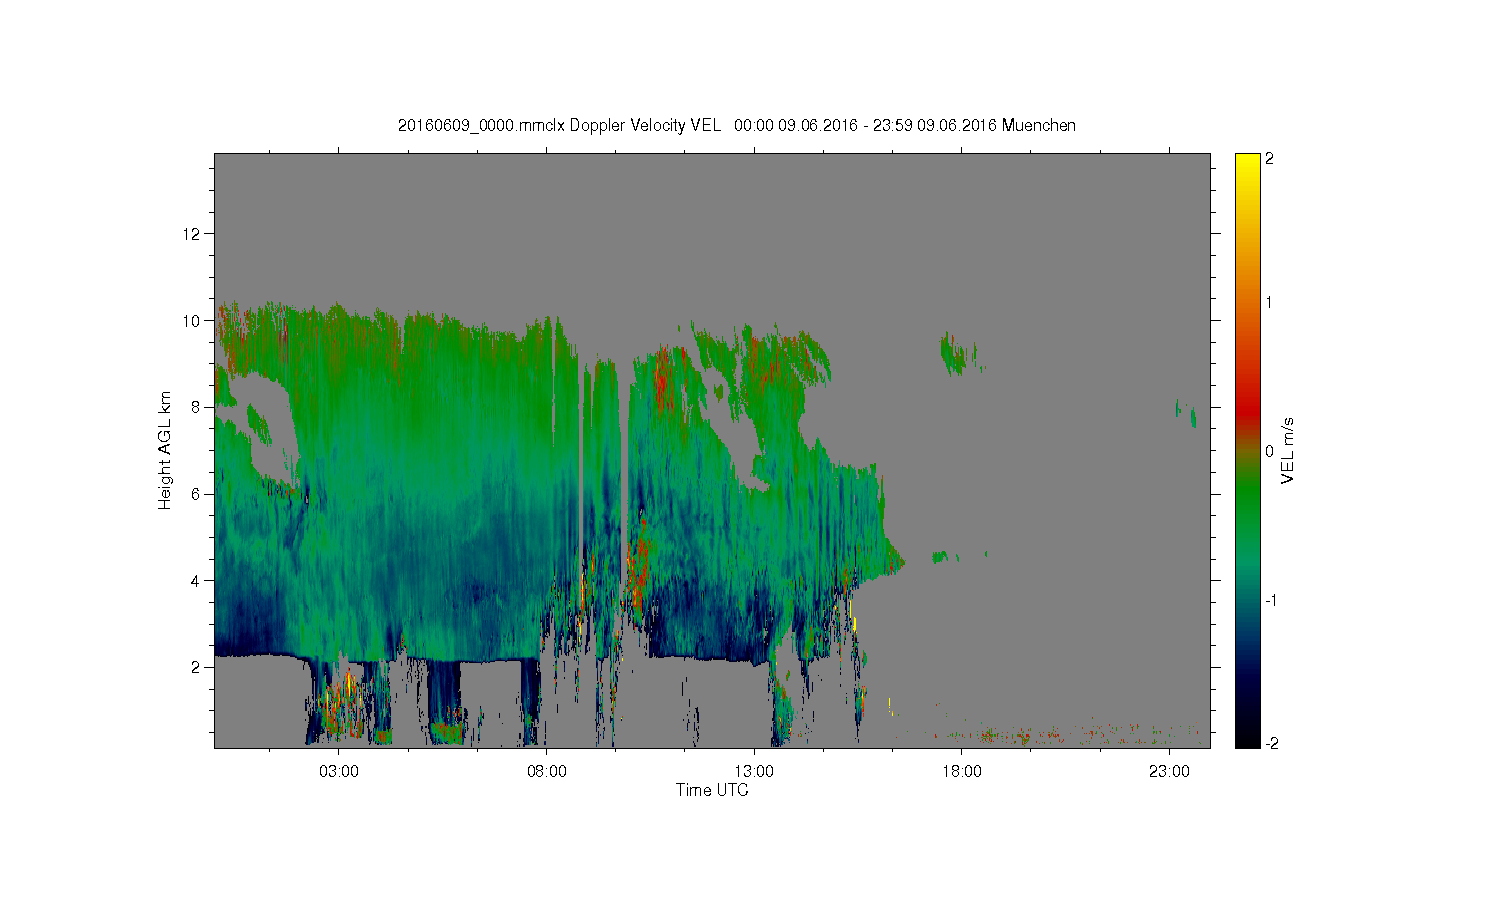Image resolution: width=1500 pixels, height=900 pixels.
Task: Click the 'Height AGL km' y-axis label
Action: coord(164,451)
